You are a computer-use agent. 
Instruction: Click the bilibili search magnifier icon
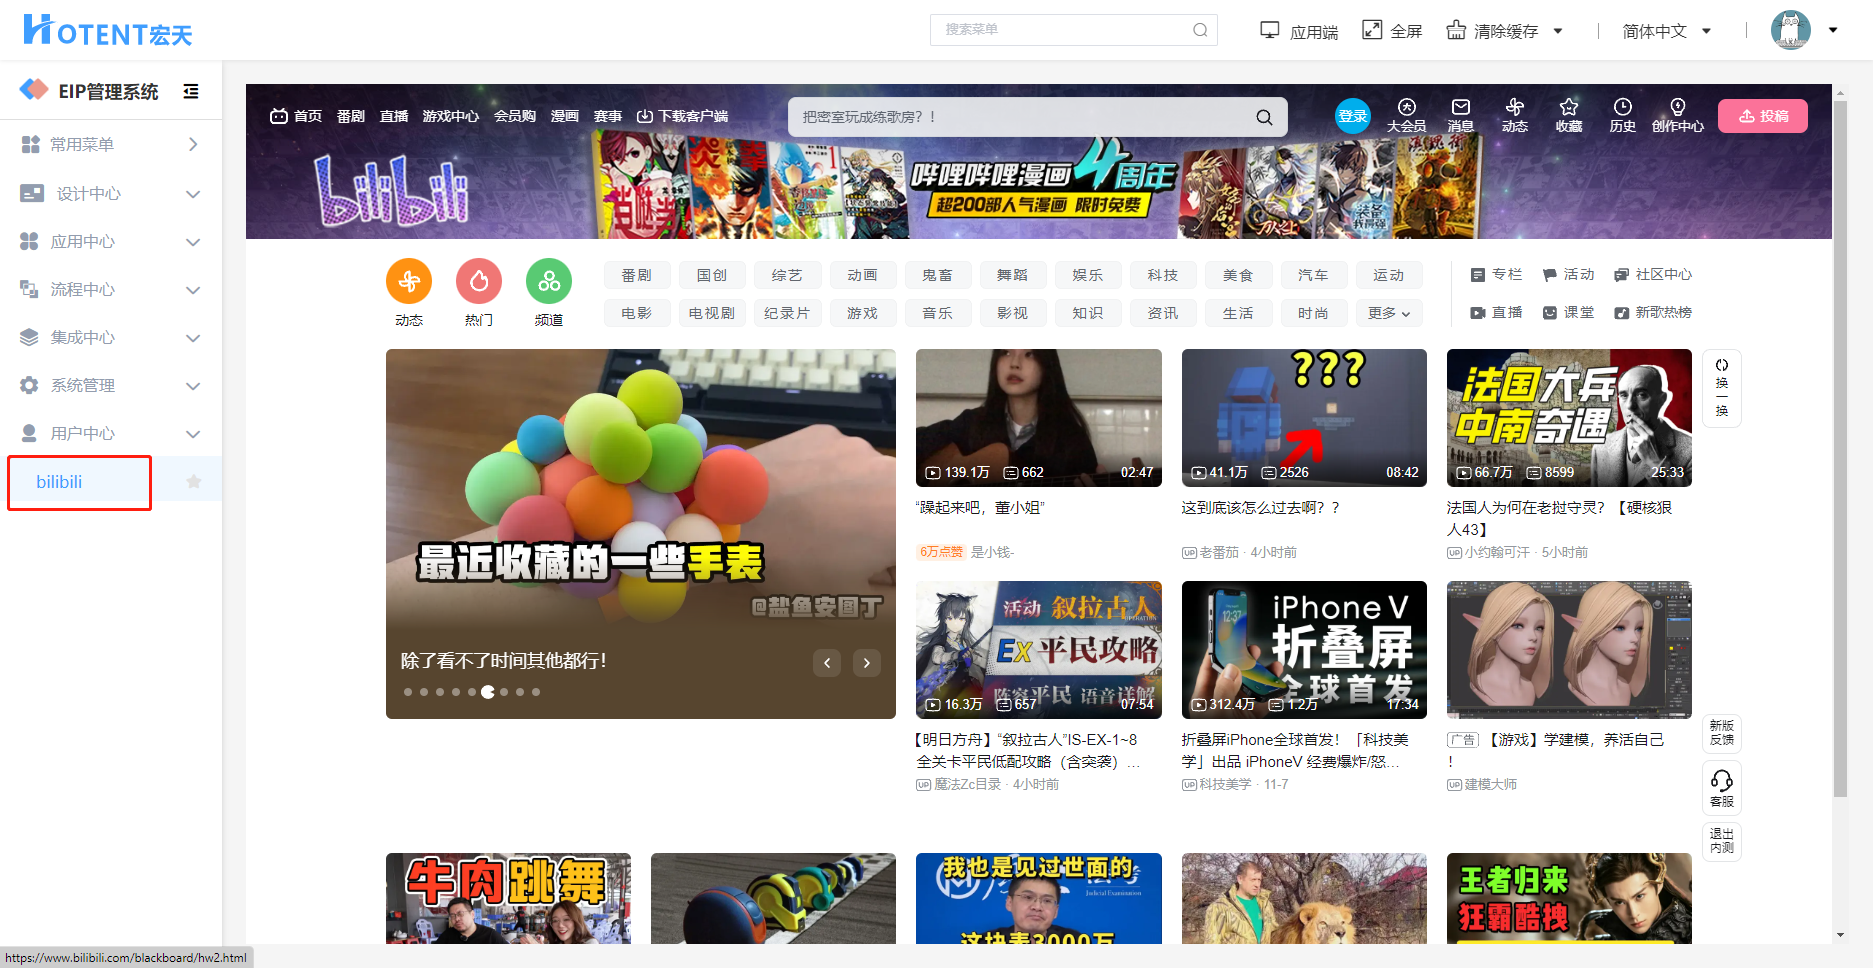[1264, 117]
